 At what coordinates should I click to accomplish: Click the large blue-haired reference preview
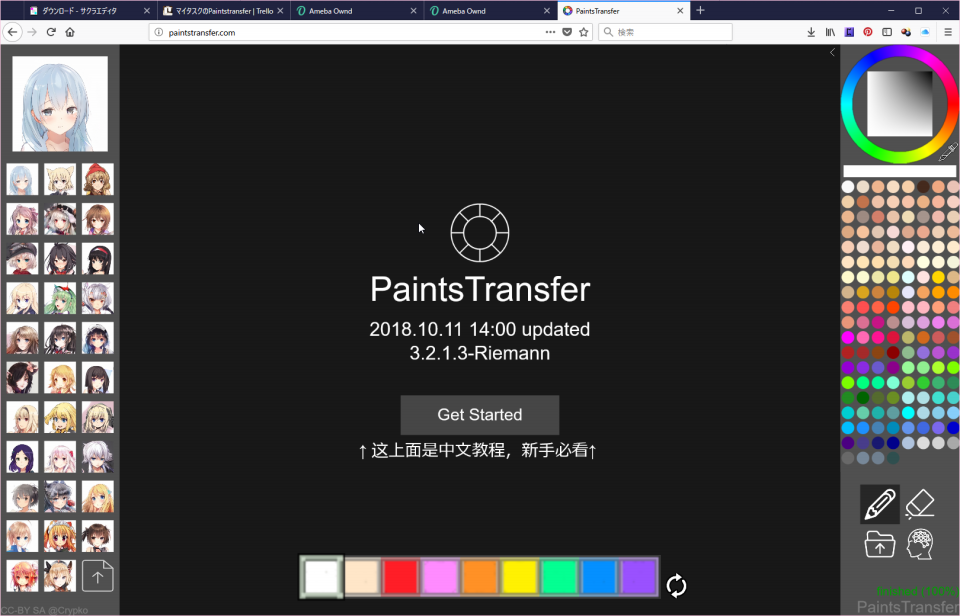click(60, 103)
